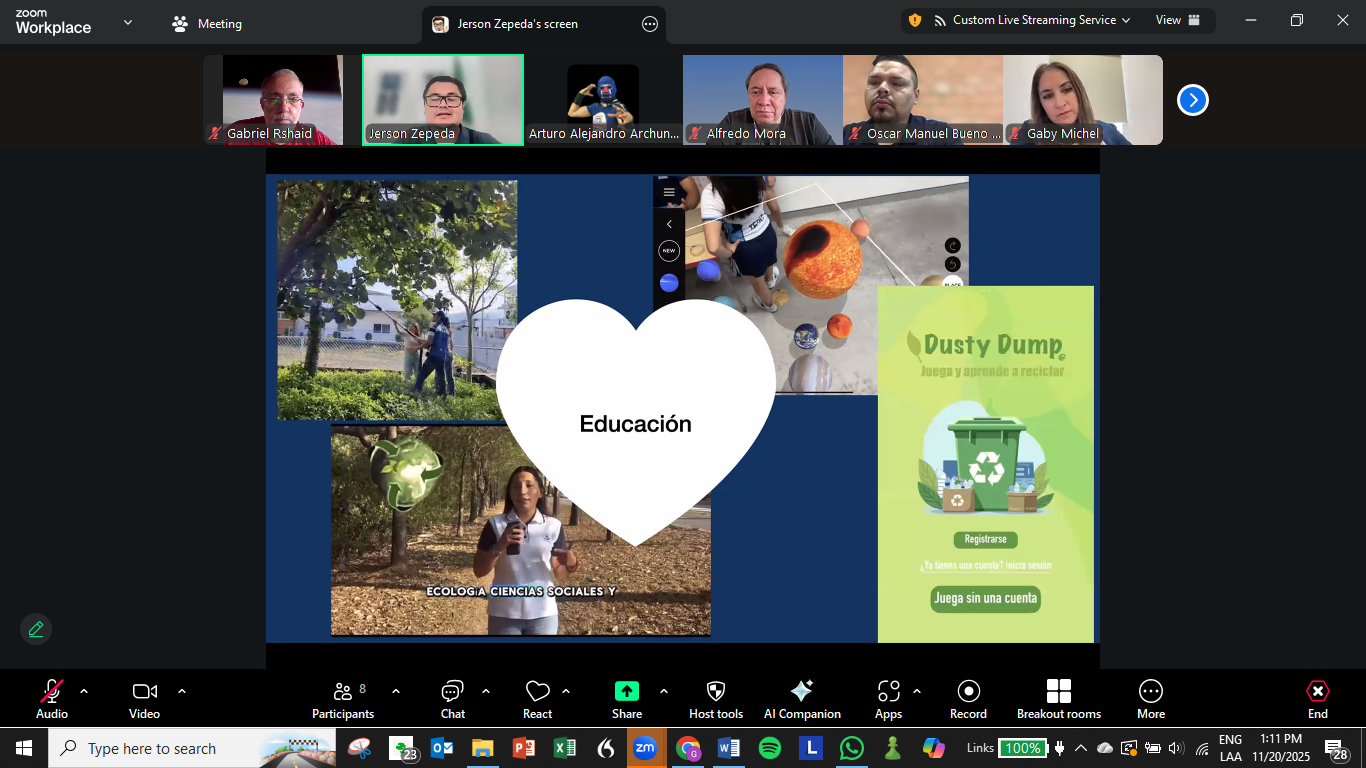Select Alfredo Mora's video thumbnail

click(x=762, y=100)
